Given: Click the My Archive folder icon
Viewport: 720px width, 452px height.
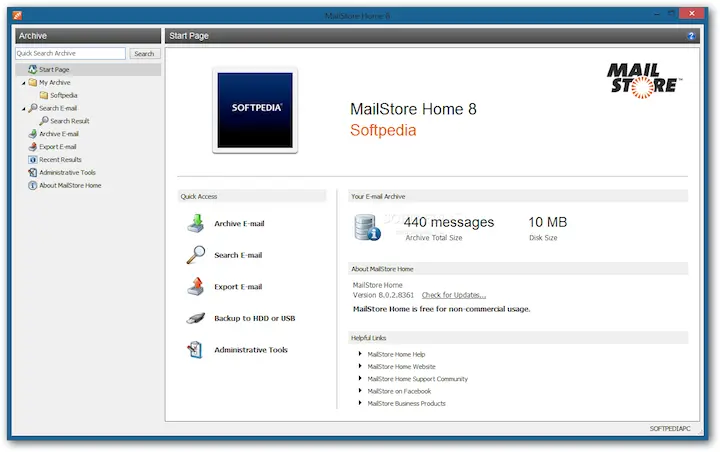Looking at the screenshot, I should [32, 82].
